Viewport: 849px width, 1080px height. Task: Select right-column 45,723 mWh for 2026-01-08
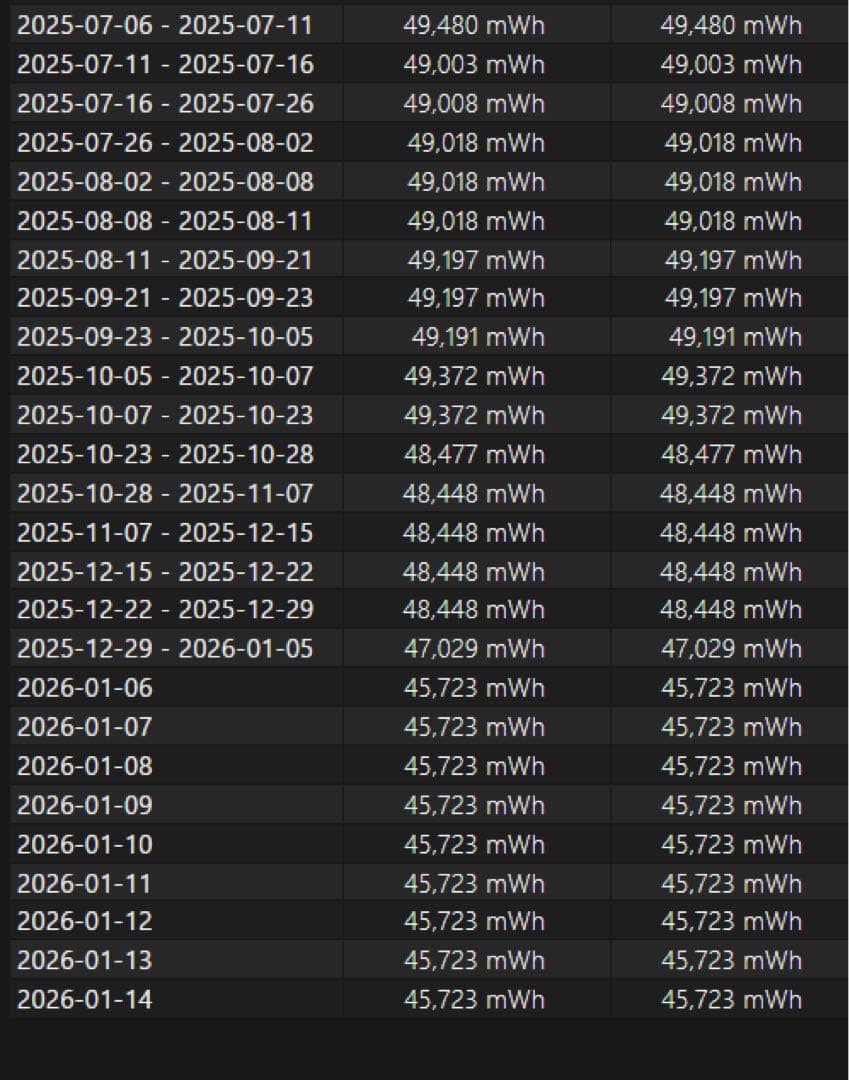pos(731,766)
